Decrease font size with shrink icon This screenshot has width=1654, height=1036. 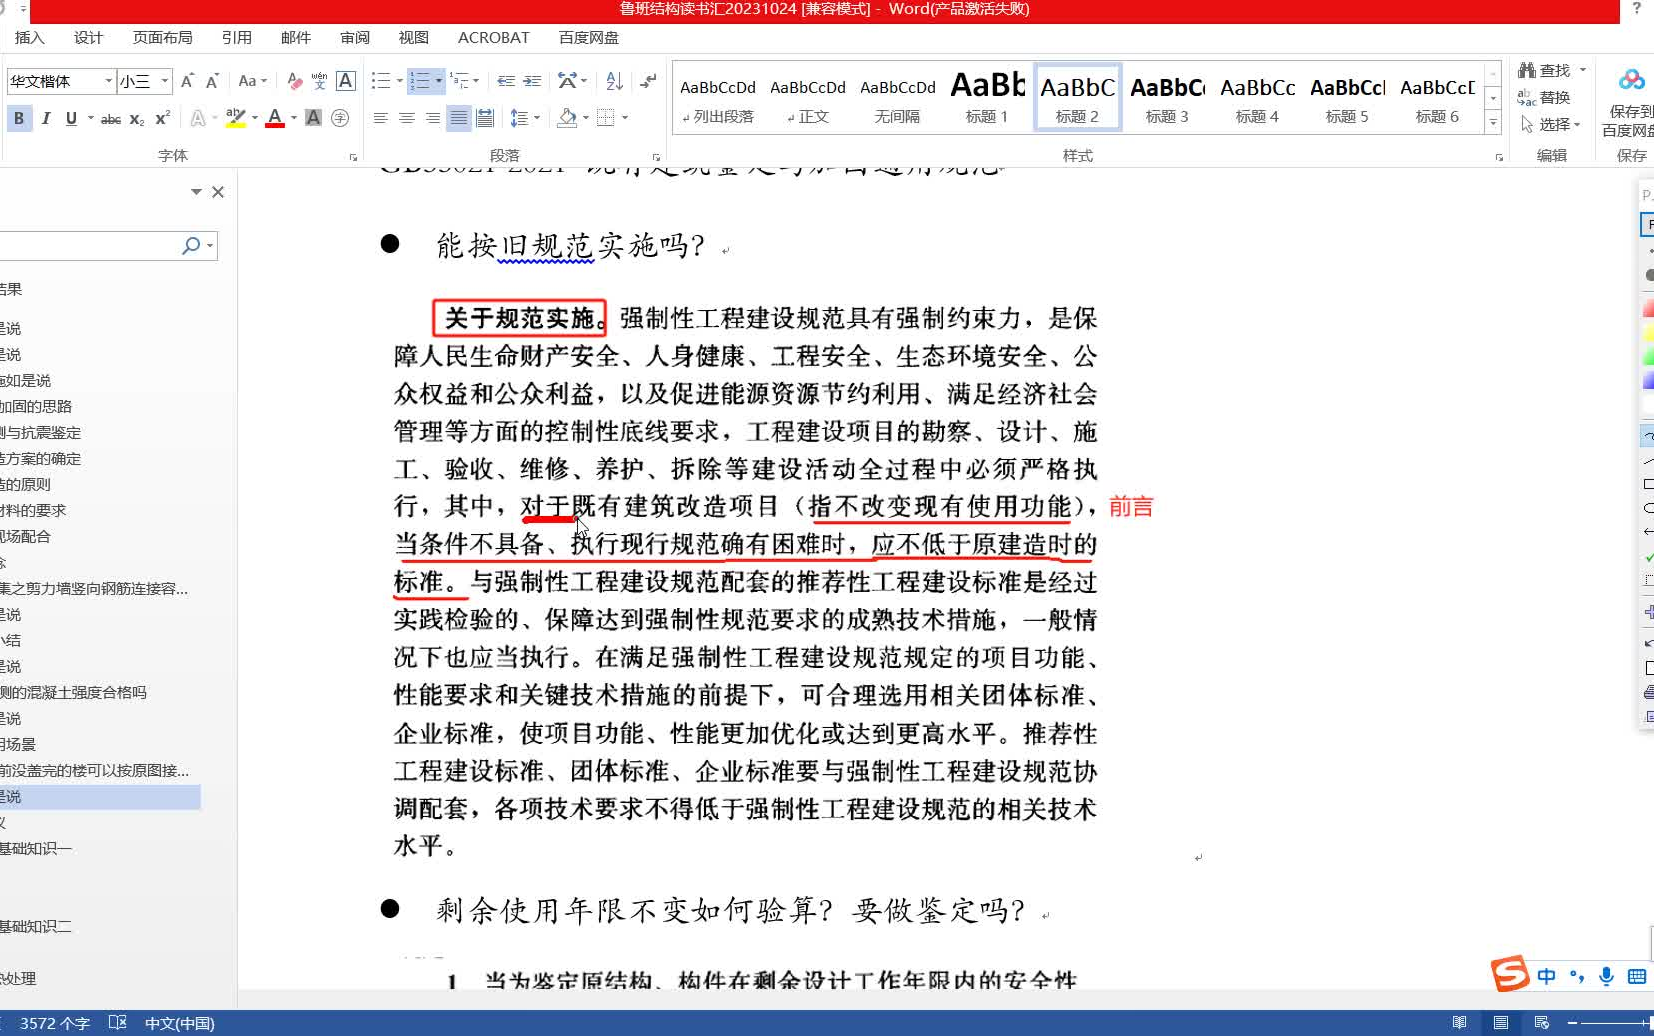(x=212, y=81)
